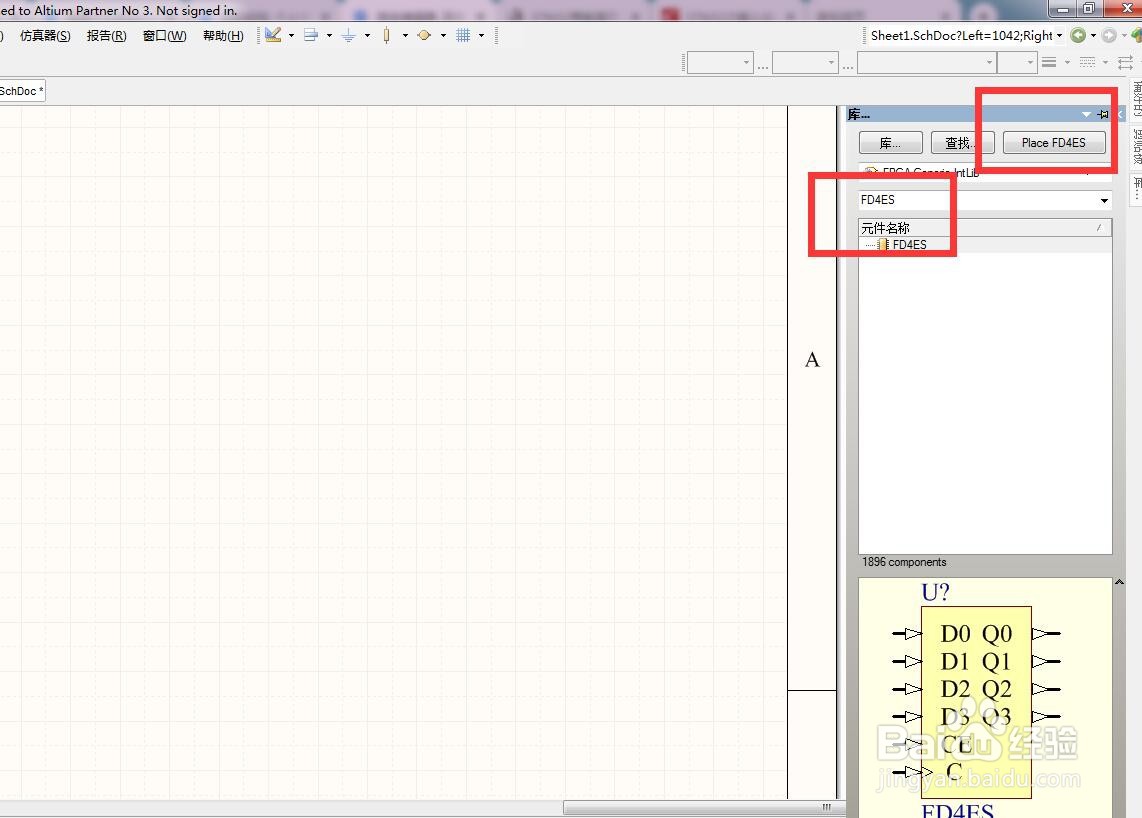The image size is (1142, 818).
Task: Expand the power sources dropdown arrow
Action: pos(367,35)
